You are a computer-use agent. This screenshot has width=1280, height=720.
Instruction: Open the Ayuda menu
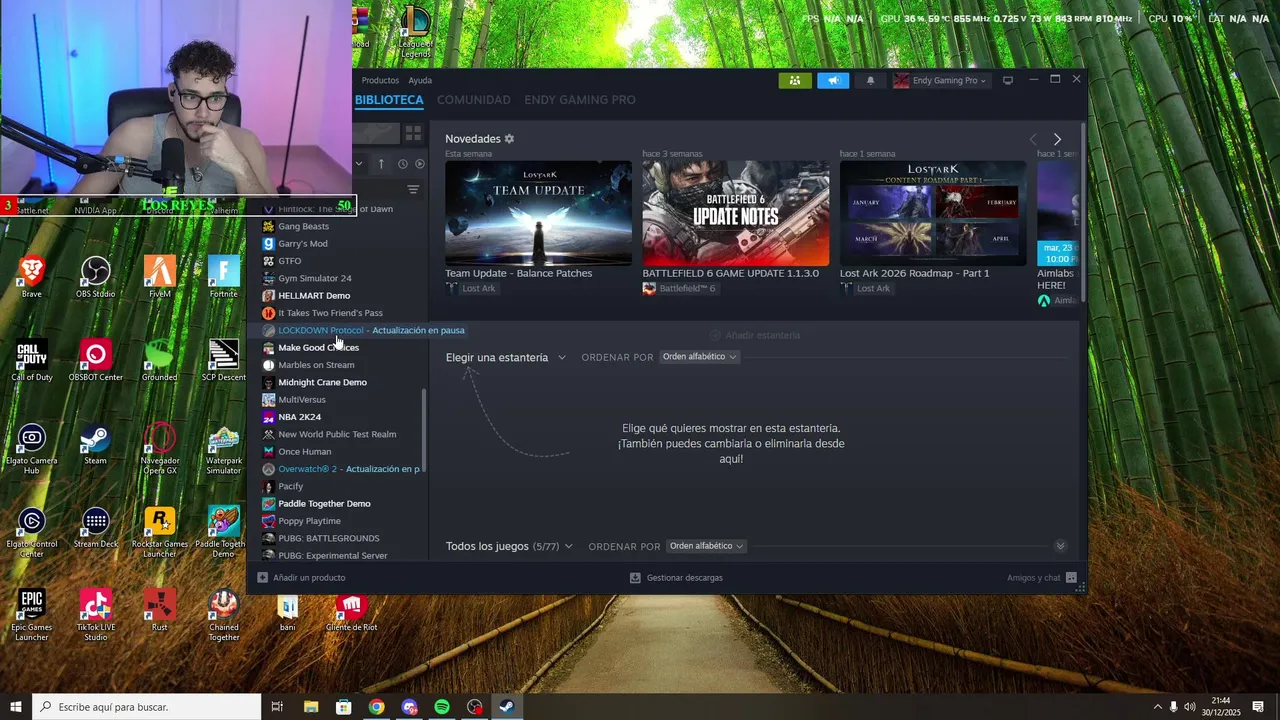(420, 80)
